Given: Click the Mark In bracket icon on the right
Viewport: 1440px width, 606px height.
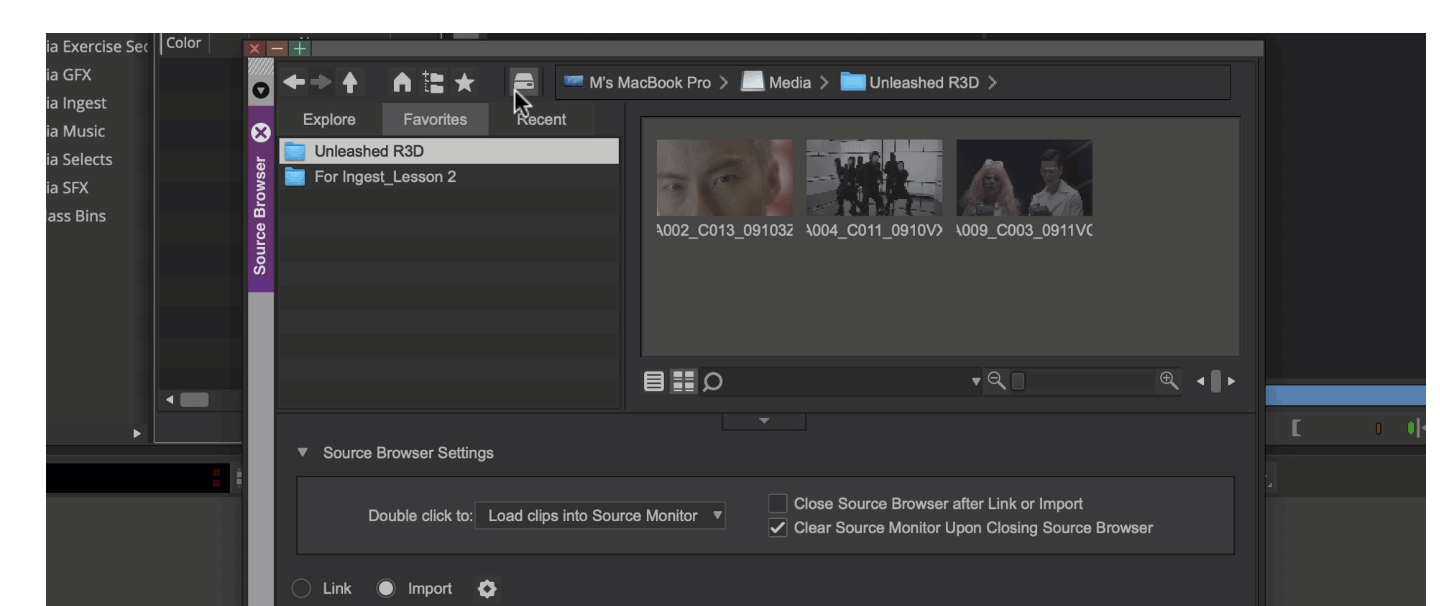Looking at the screenshot, I should click(1297, 429).
